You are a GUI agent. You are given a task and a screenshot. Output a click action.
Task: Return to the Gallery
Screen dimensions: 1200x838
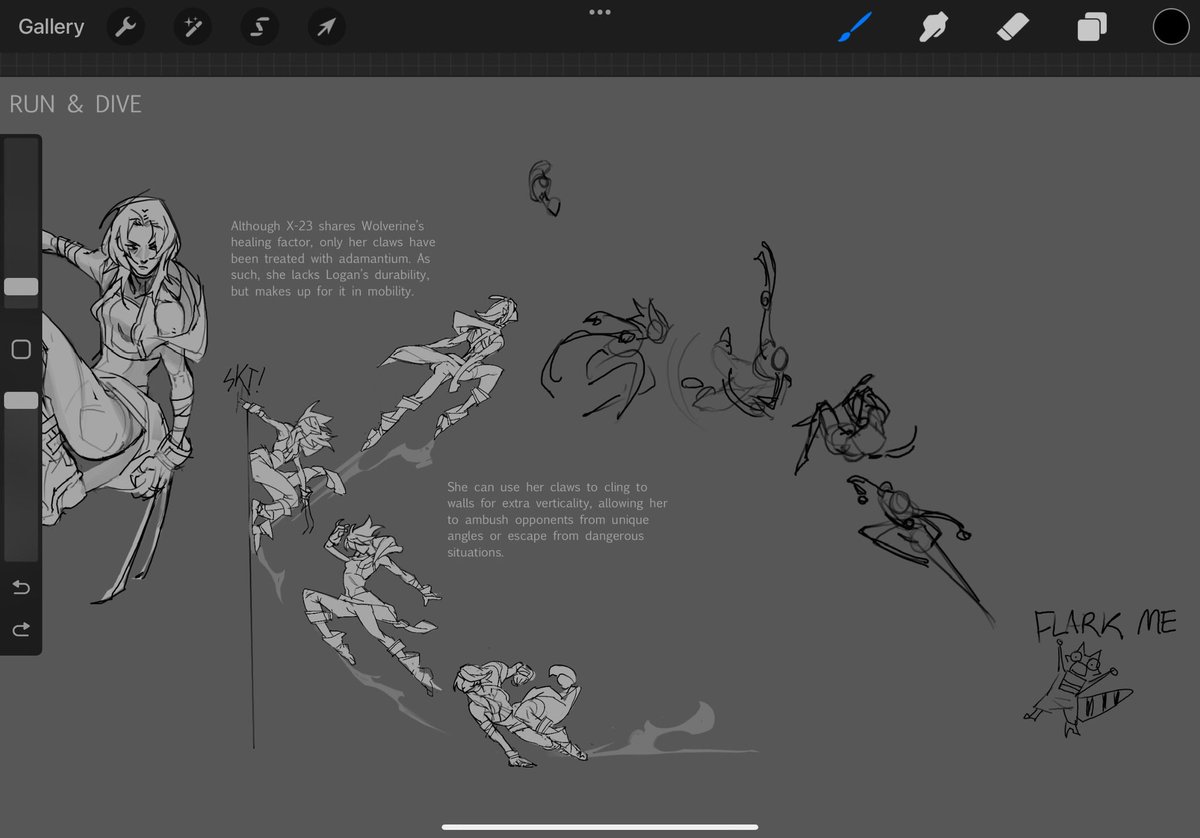pos(51,27)
